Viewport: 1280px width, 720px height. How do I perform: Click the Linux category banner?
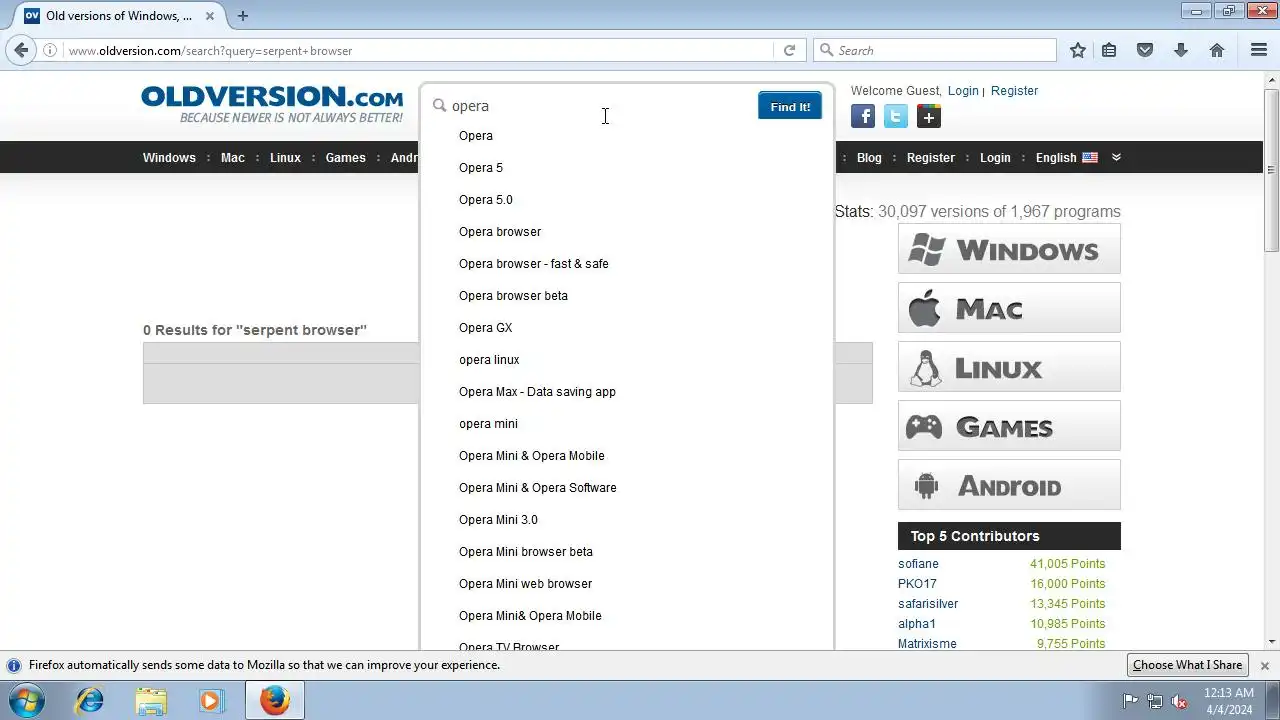1009,366
